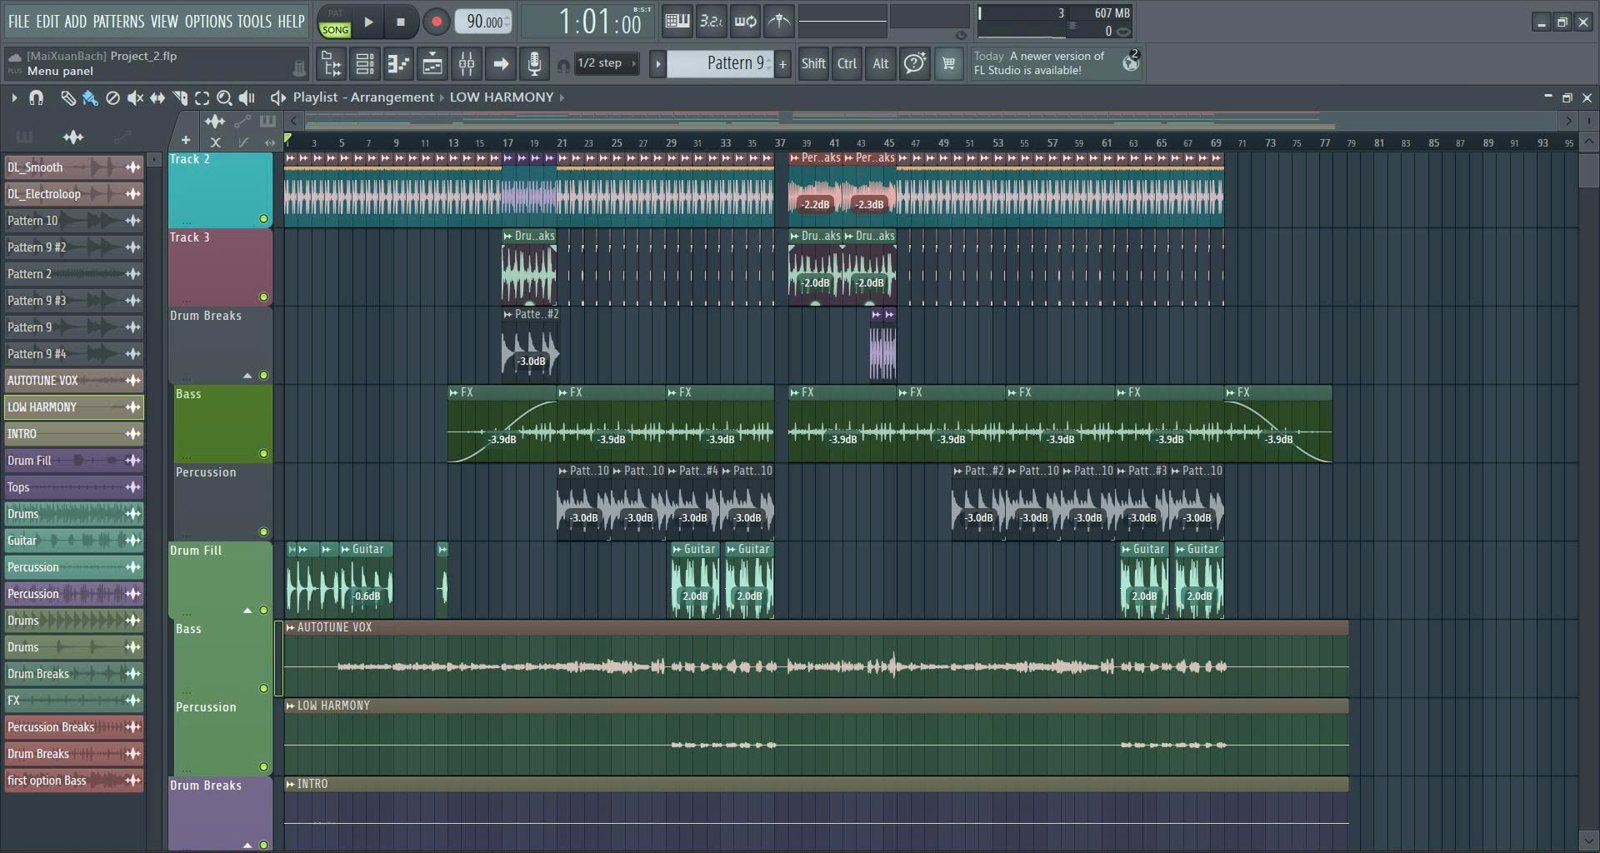This screenshot has width=1600, height=853.
Task: Open the TOOLS menu
Action: click(254, 21)
